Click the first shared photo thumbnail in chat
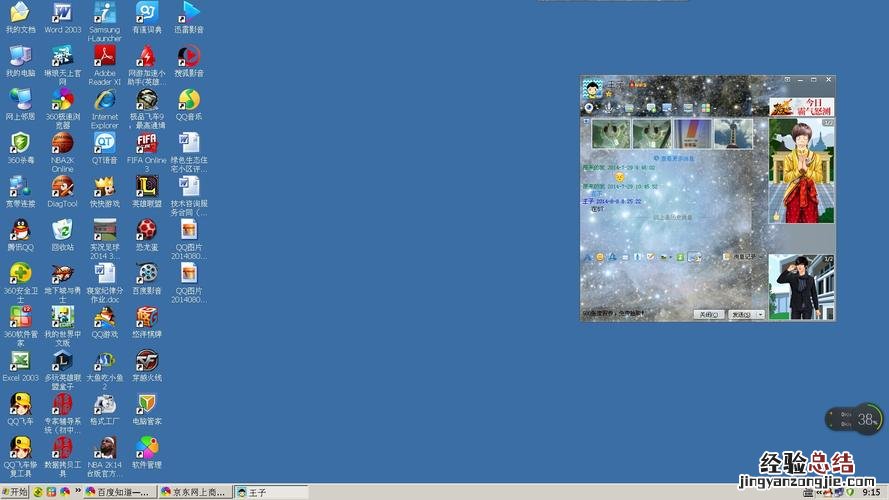Viewport: 889px width, 500px height. pyautogui.click(x=609, y=133)
